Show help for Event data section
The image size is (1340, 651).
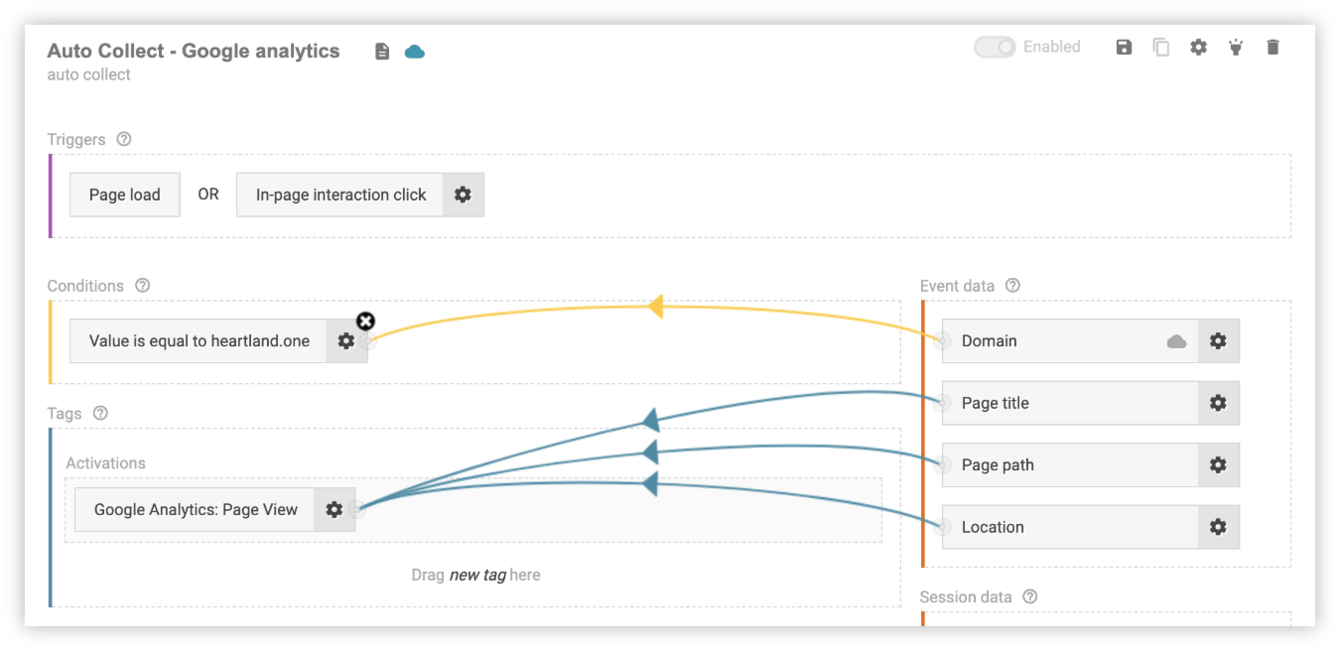point(1013,286)
